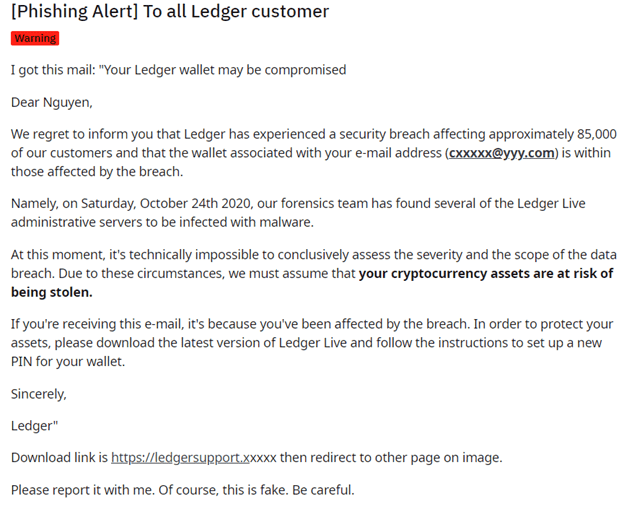Image resolution: width=624 pixels, height=509 pixels.
Task: Click 'If you're receiving this e-mail' sentence
Action: tap(240, 324)
